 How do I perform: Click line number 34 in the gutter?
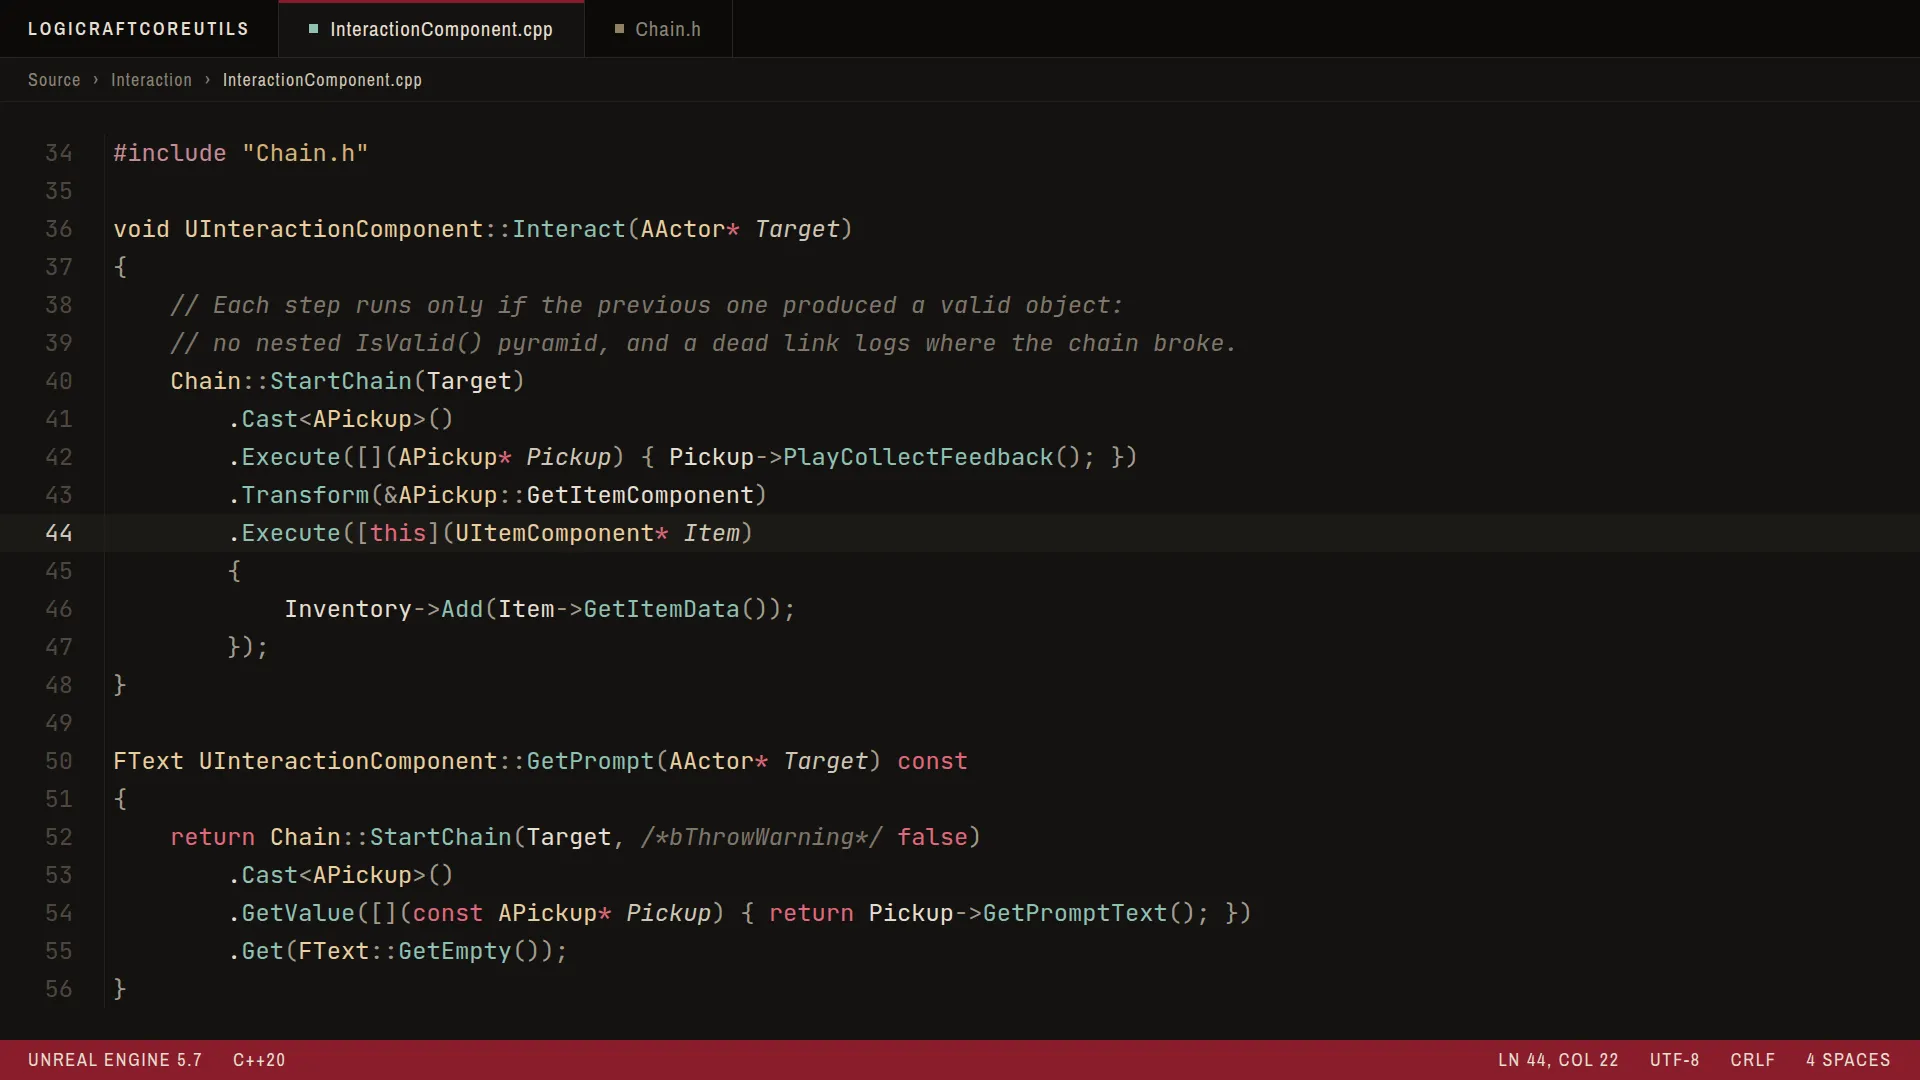click(x=59, y=153)
